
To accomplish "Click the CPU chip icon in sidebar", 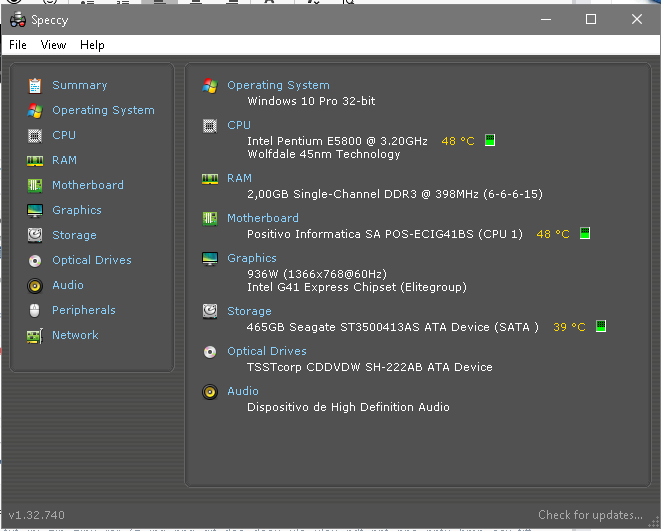I will (35, 136).
